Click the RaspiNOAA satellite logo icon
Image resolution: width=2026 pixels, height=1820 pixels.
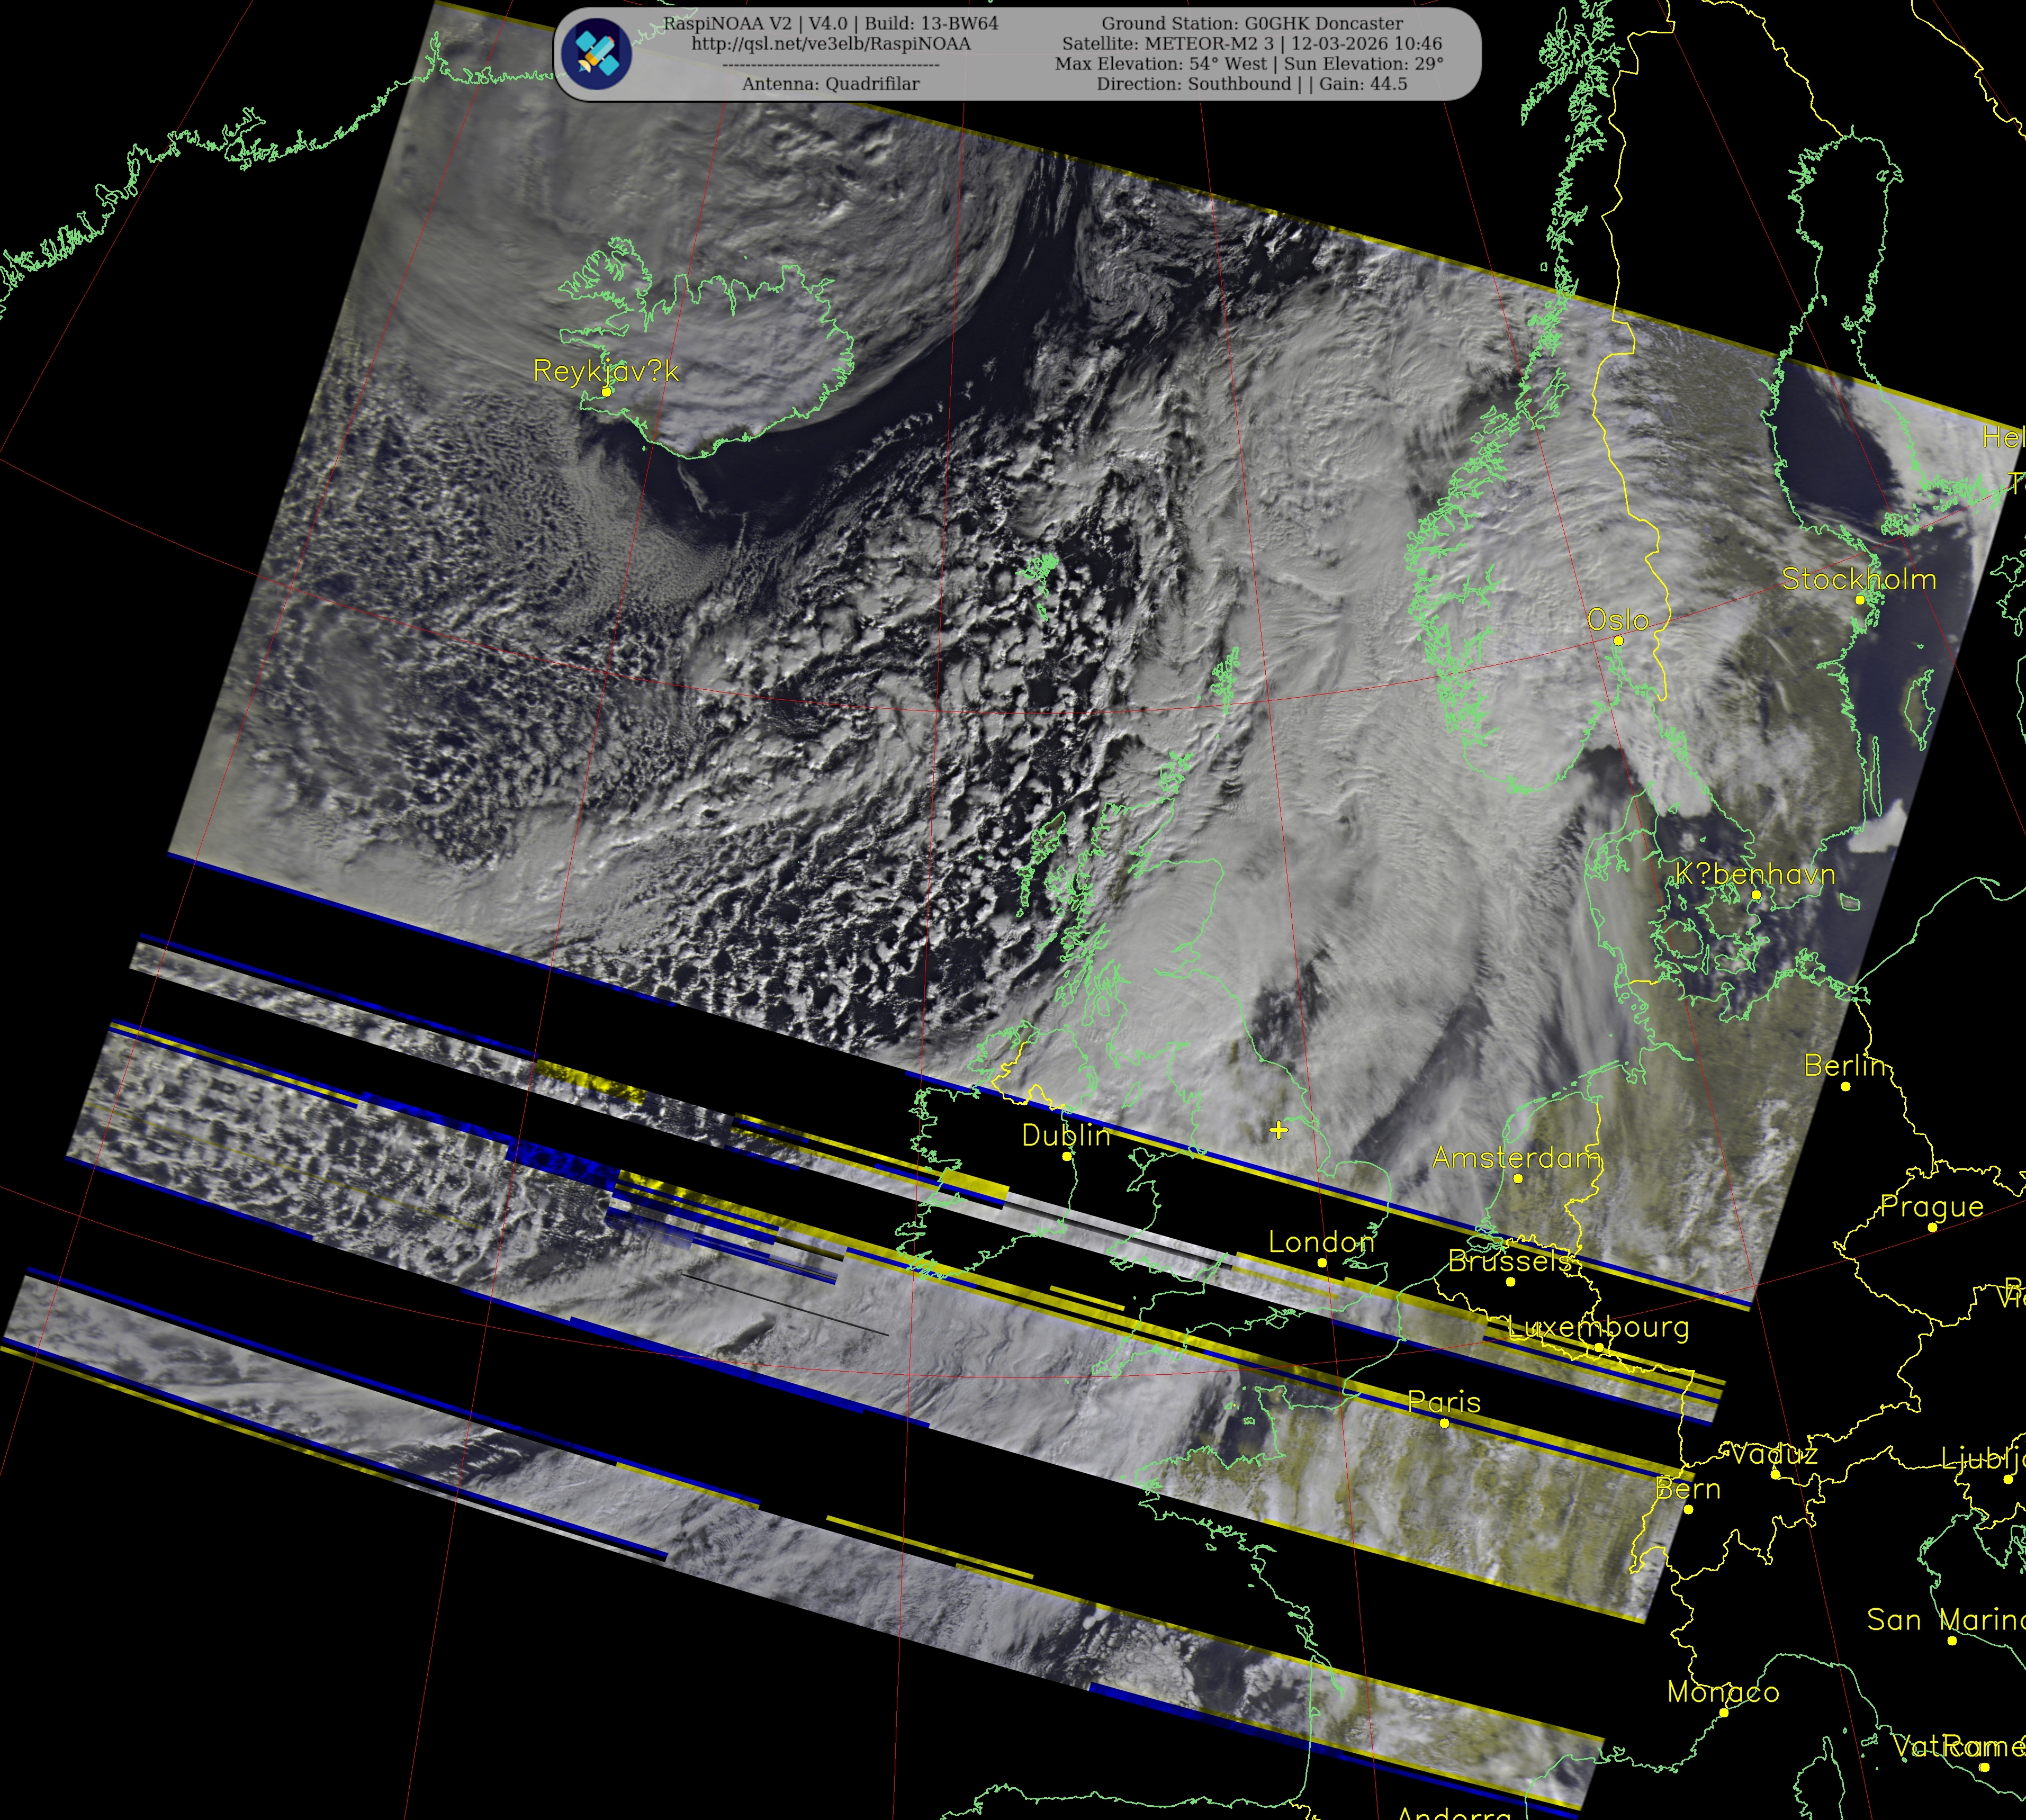click(x=597, y=53)
